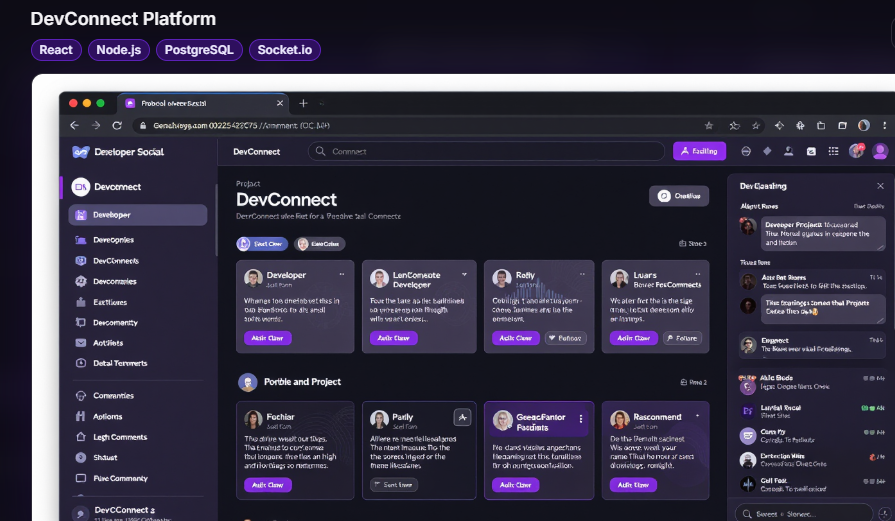Image resolution: width=895 pixels, height=521 pixels.
Task: Toggle the second filter chip with avatar
Action: [320, 244]
